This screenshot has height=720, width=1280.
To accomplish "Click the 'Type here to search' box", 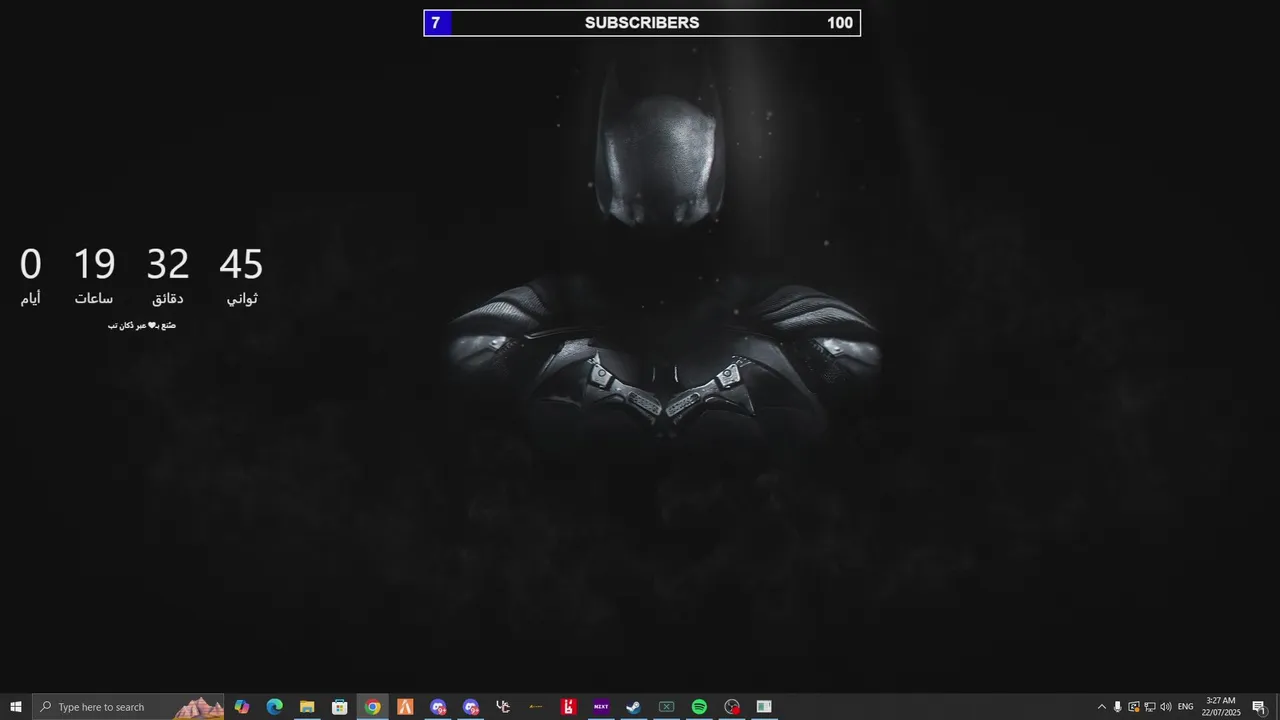I will click(129, 707).
